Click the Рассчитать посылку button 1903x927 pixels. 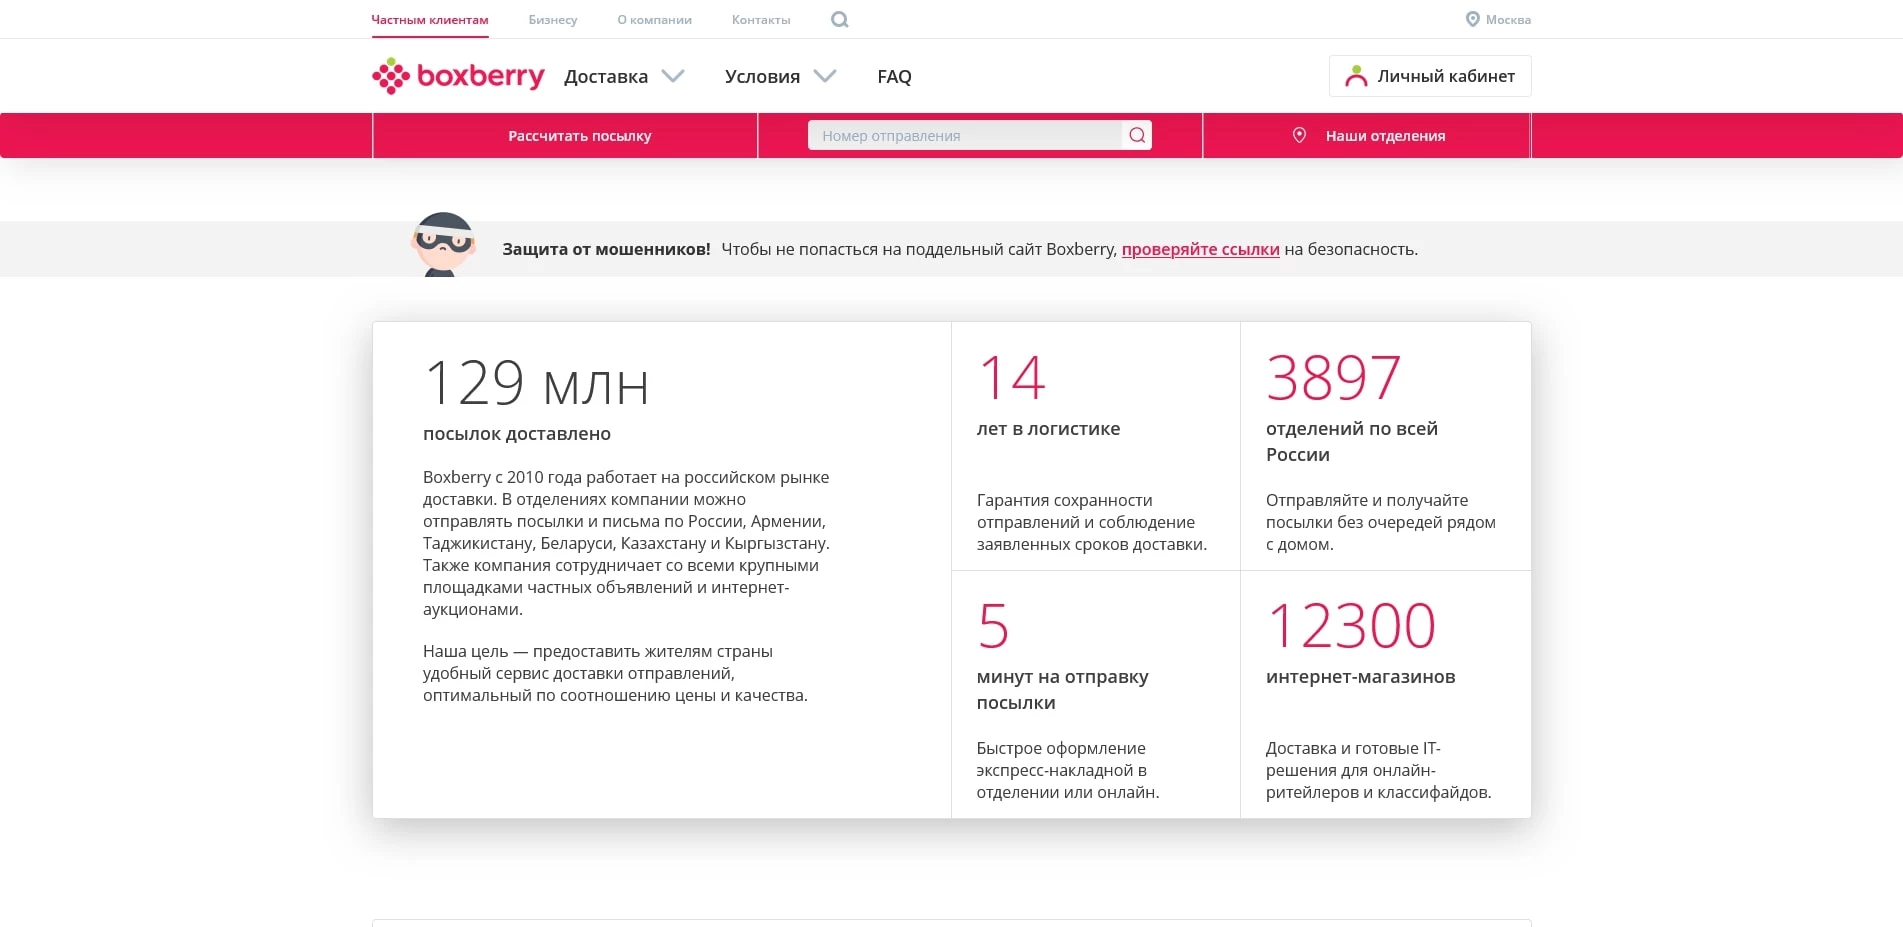579,136
